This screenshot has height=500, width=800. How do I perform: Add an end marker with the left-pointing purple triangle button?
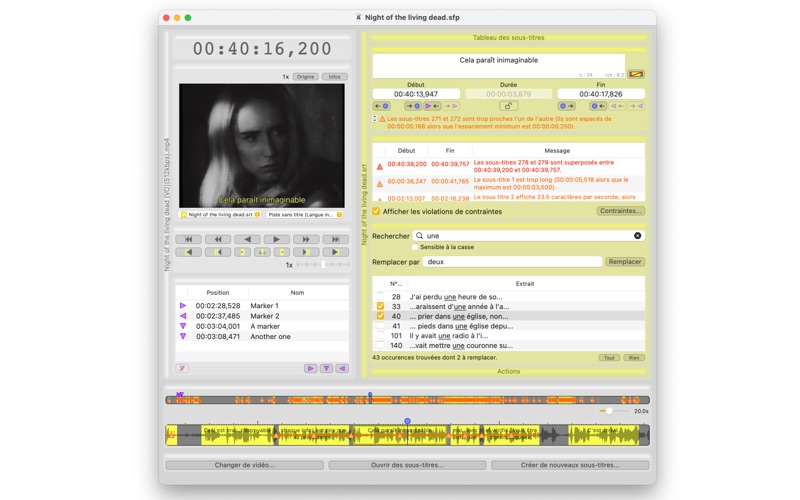pos(342,368)
